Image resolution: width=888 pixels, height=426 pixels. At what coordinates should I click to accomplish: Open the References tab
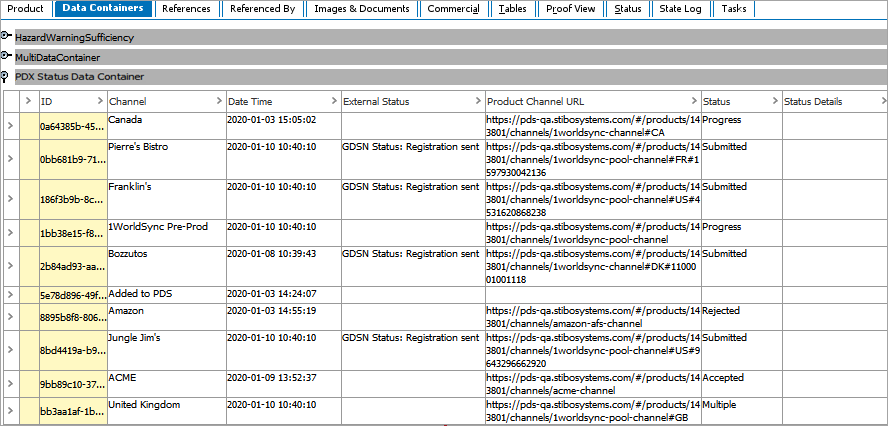tap(186, 9)
